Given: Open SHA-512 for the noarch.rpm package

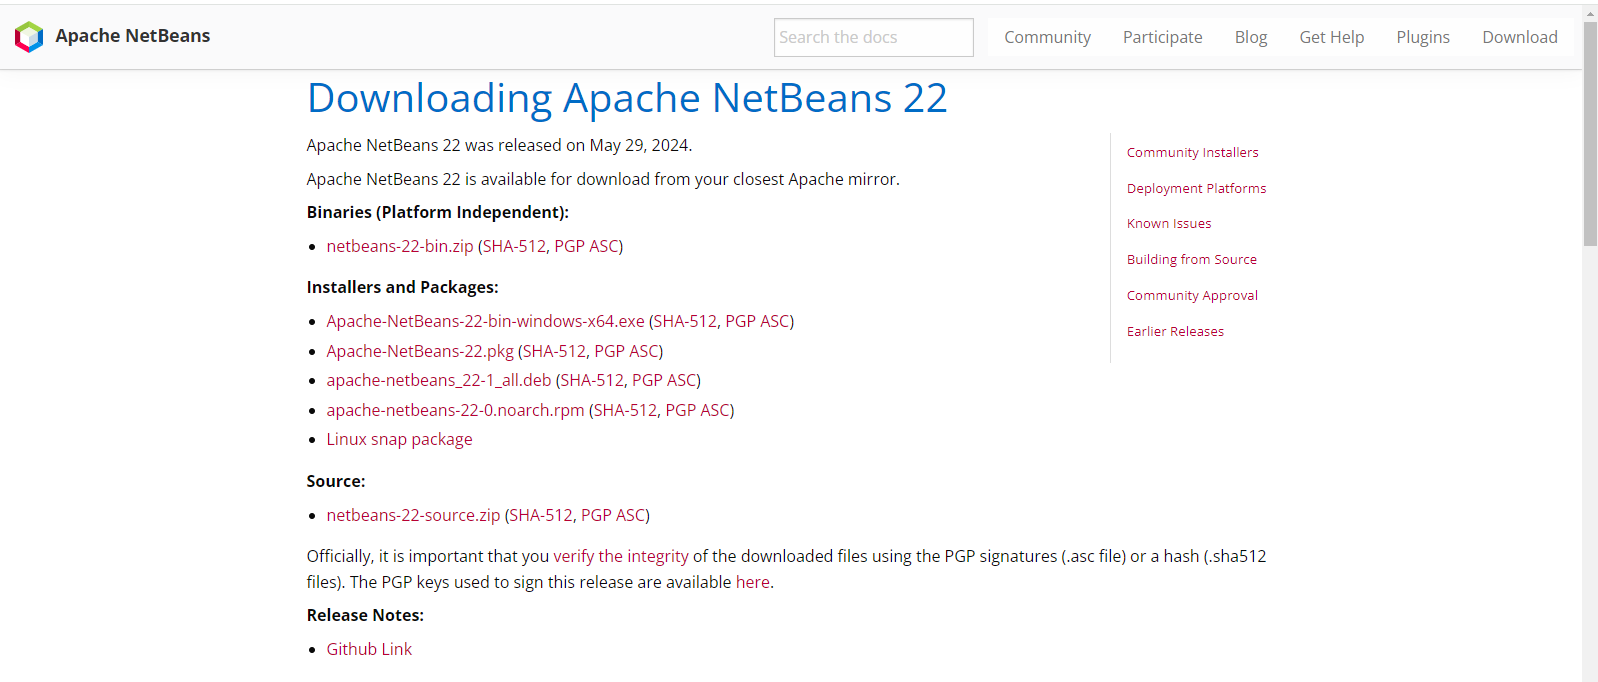Looking at the screenshot, I should pyautogui.click(x=625, y=410).
